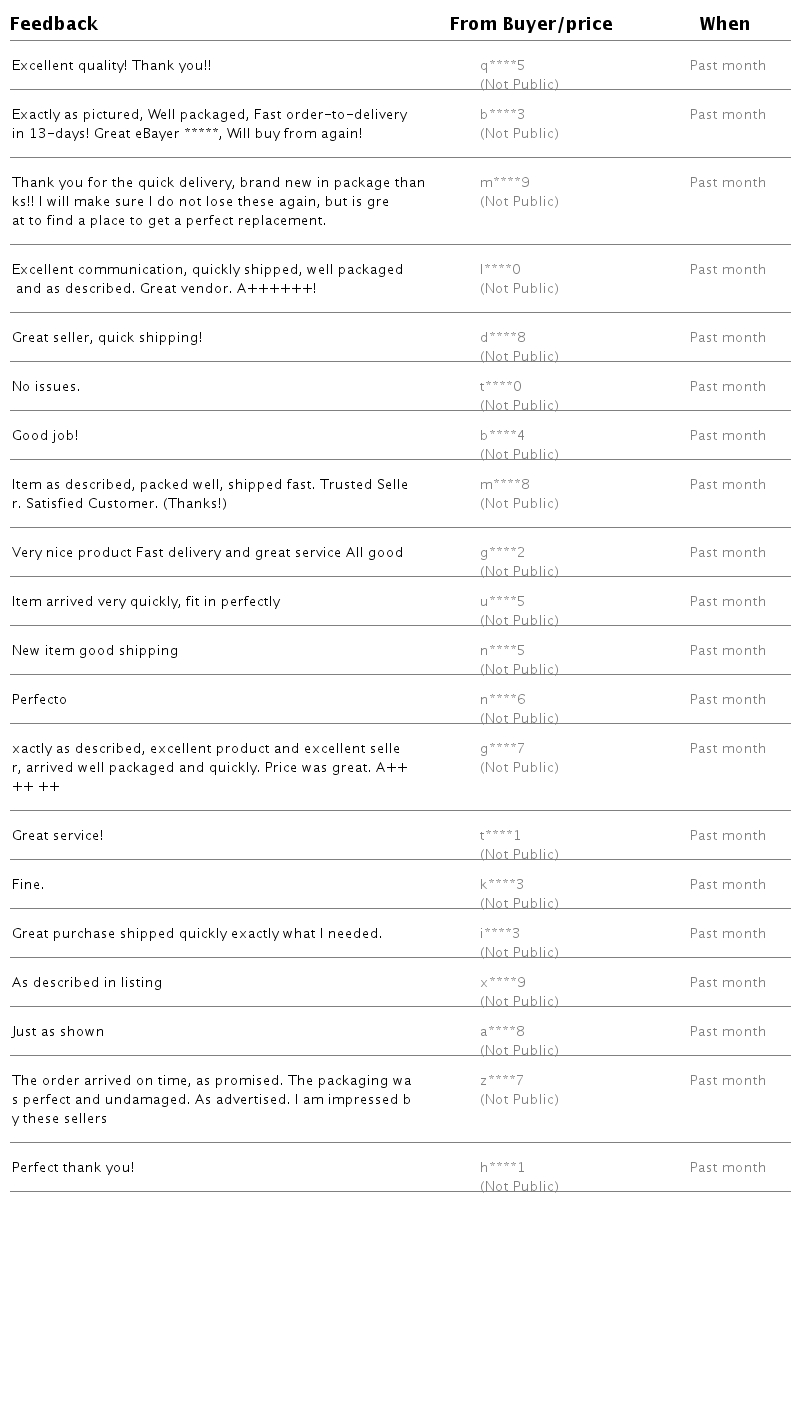Click buyer m****9 username

tap(504, 183)
